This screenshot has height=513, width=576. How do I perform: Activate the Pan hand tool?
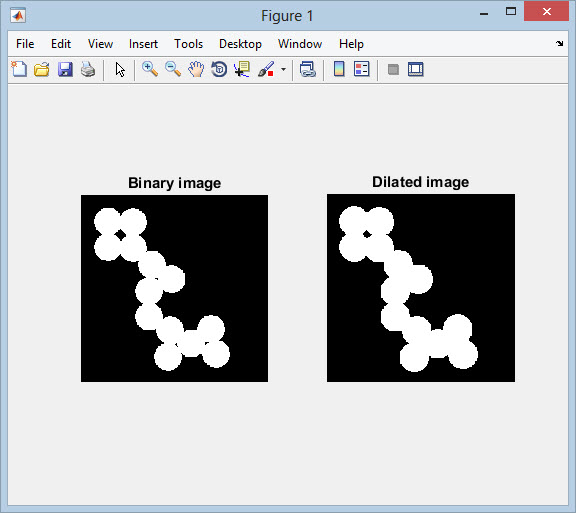(x=196, y=69)
